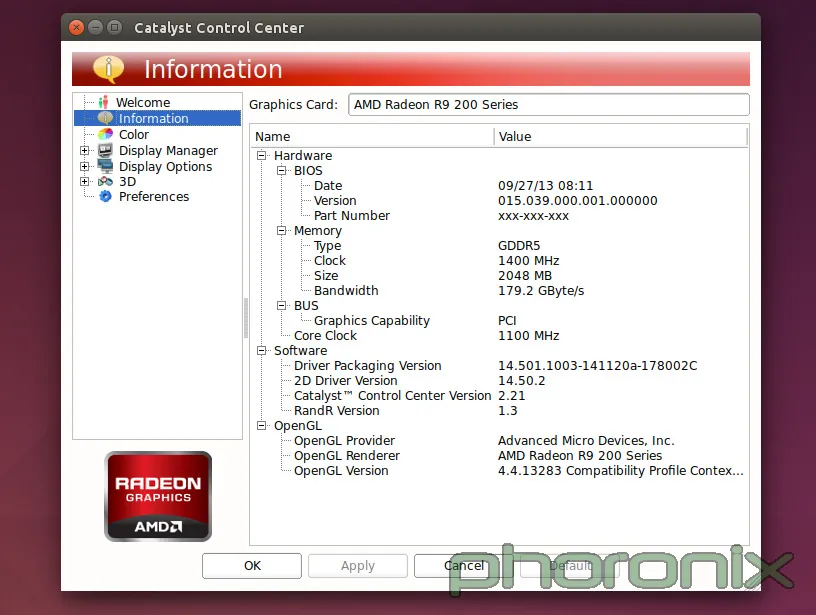
Task: Collapse the OpenGL section
Action: (x=262, y=426)
